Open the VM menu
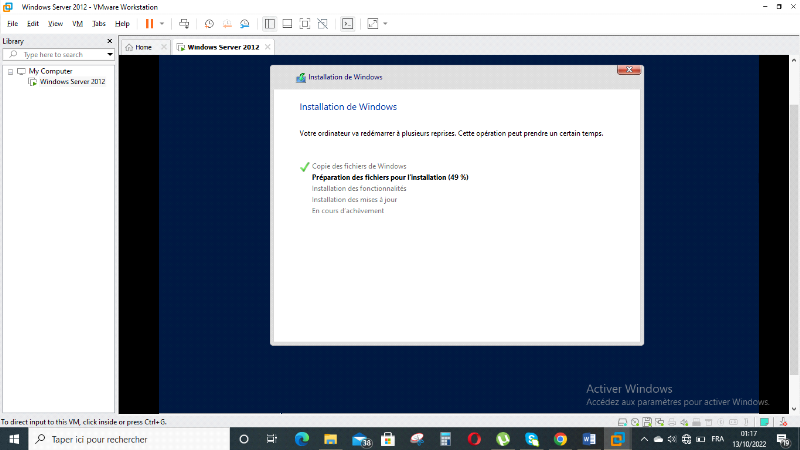 click(x=77, y=23)
